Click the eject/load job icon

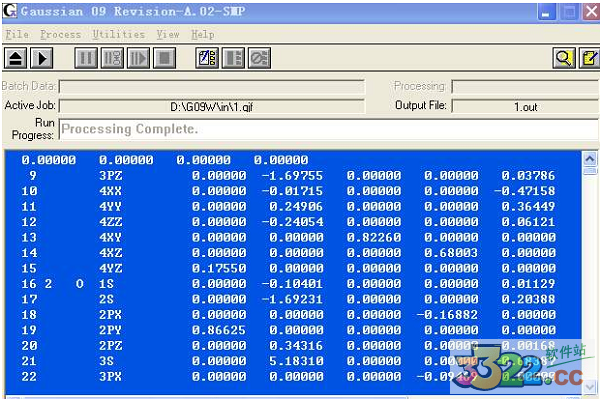click(15, 58)
